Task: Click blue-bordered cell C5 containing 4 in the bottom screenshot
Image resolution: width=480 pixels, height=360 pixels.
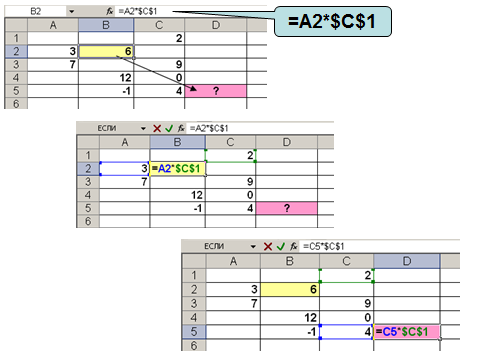Action: (x=346, y=332)
